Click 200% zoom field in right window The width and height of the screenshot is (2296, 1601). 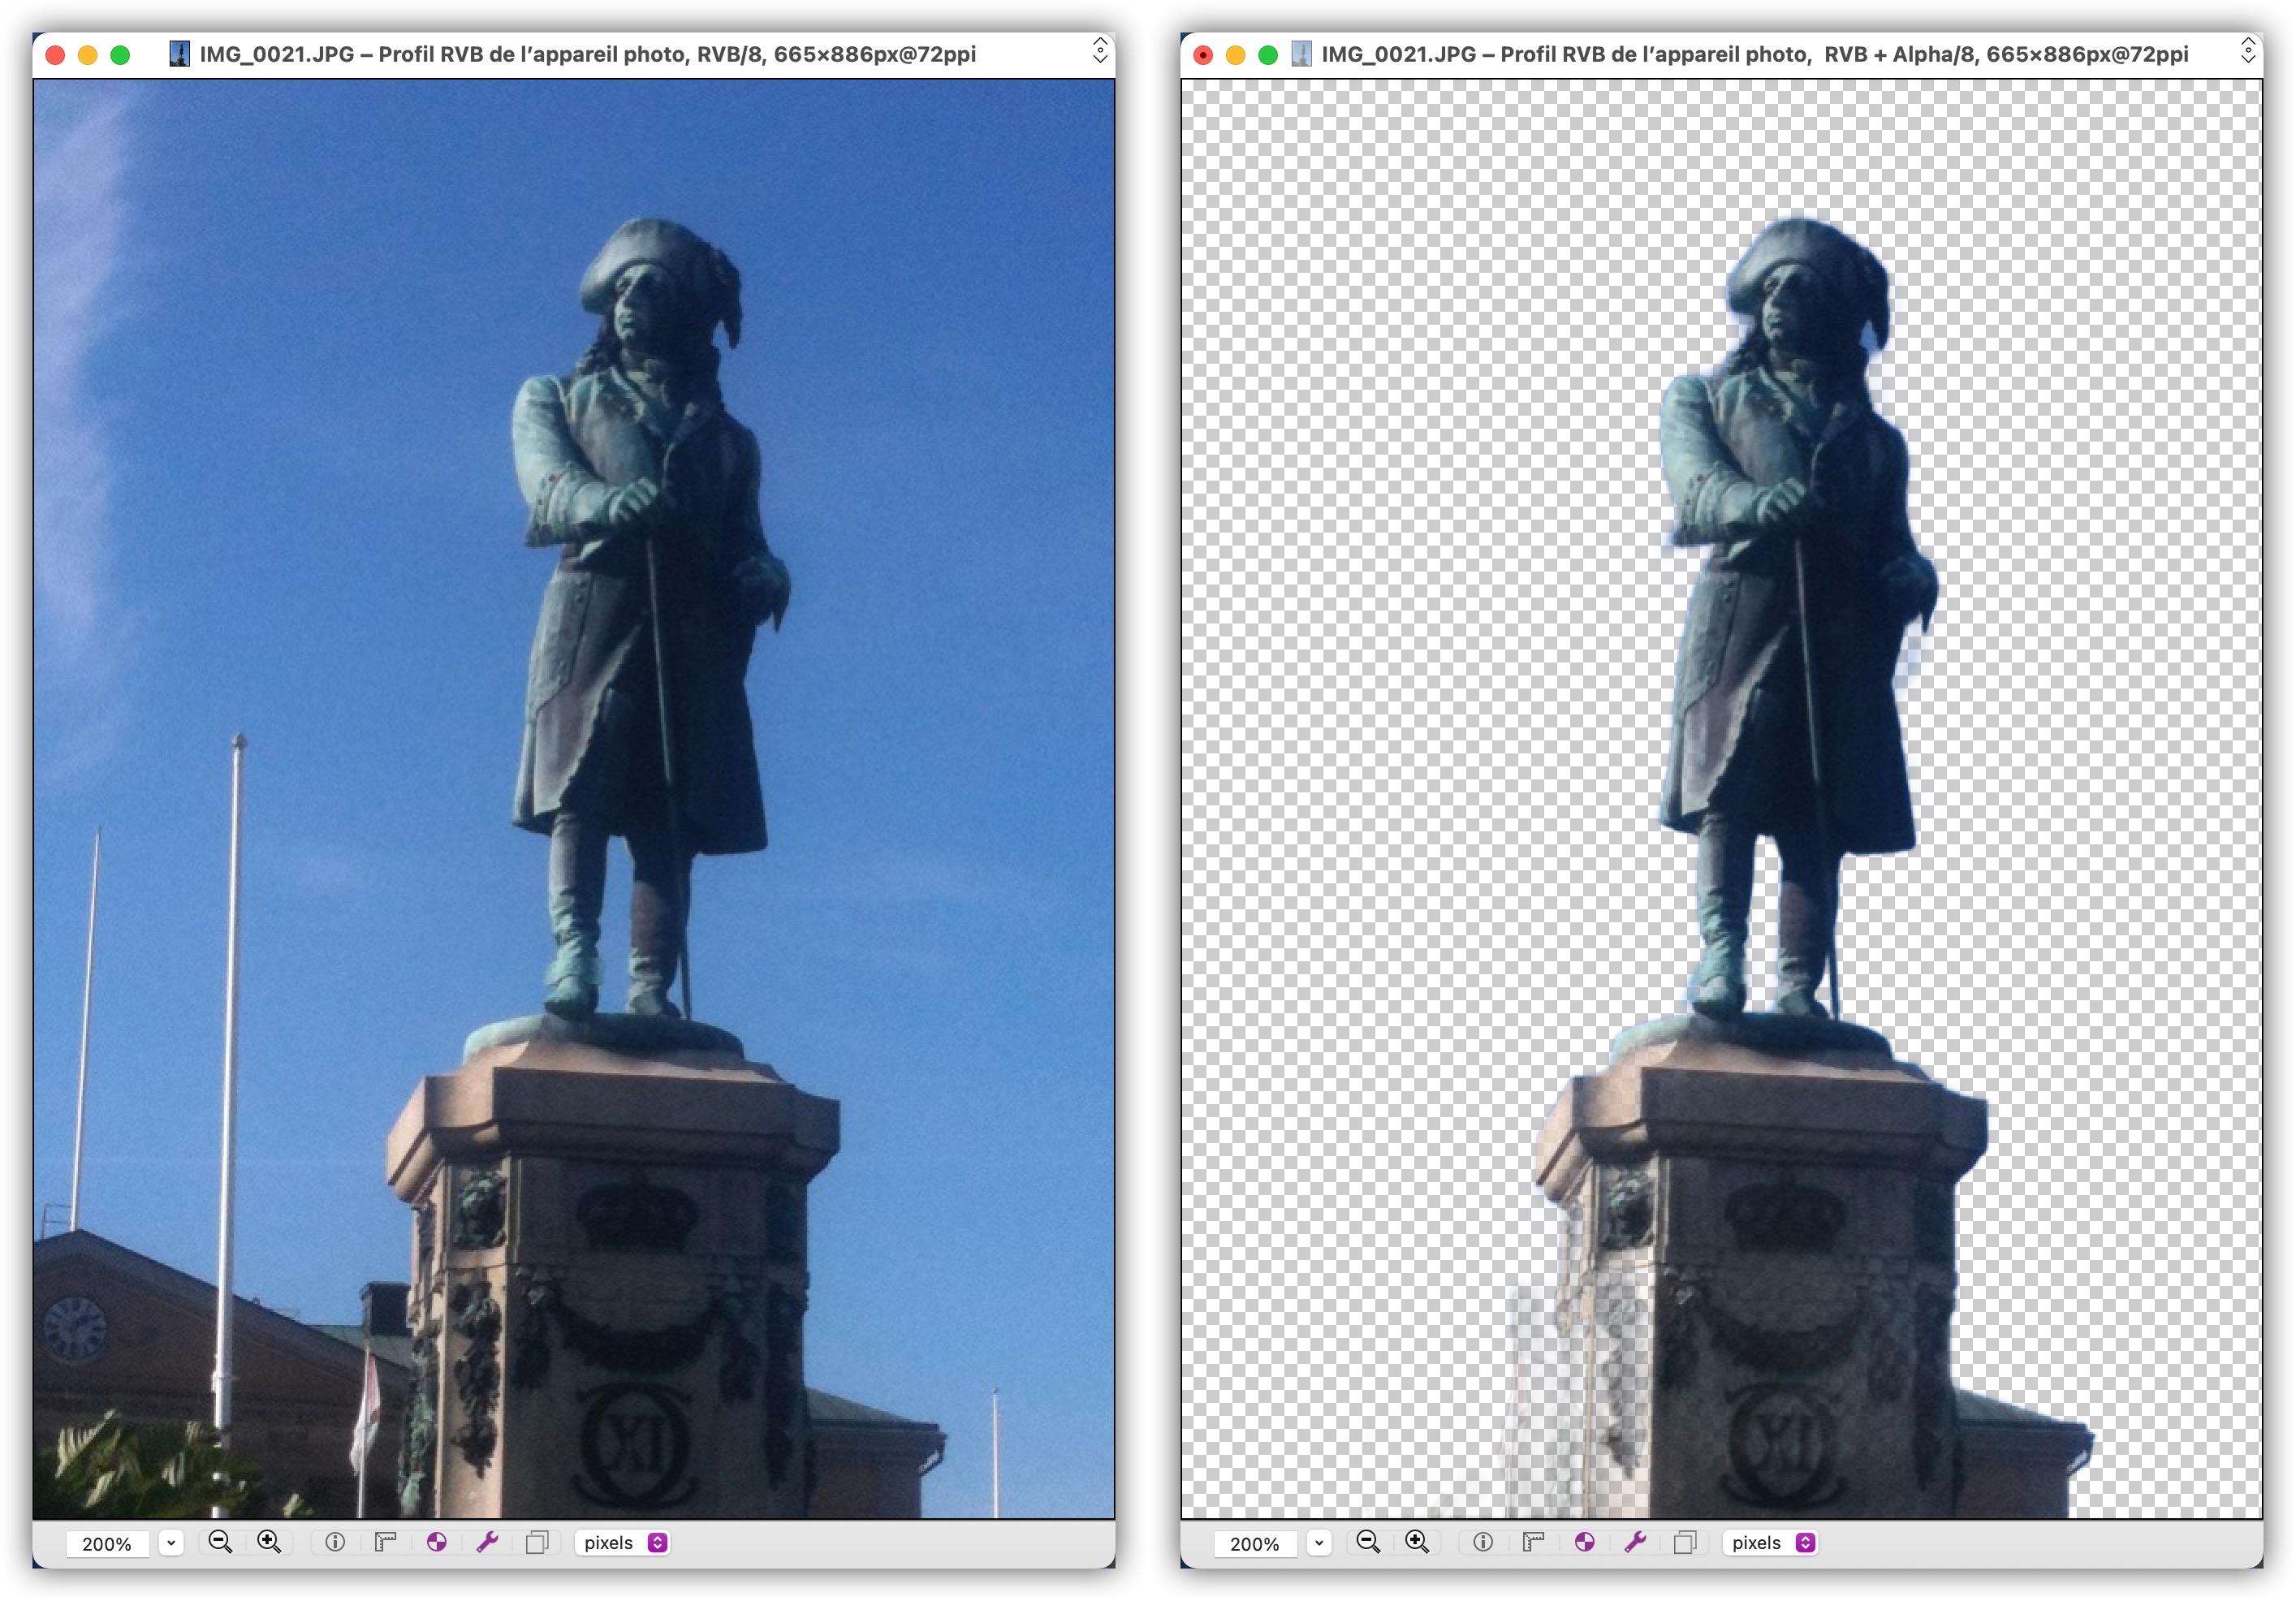[x=1255, y=1544]
